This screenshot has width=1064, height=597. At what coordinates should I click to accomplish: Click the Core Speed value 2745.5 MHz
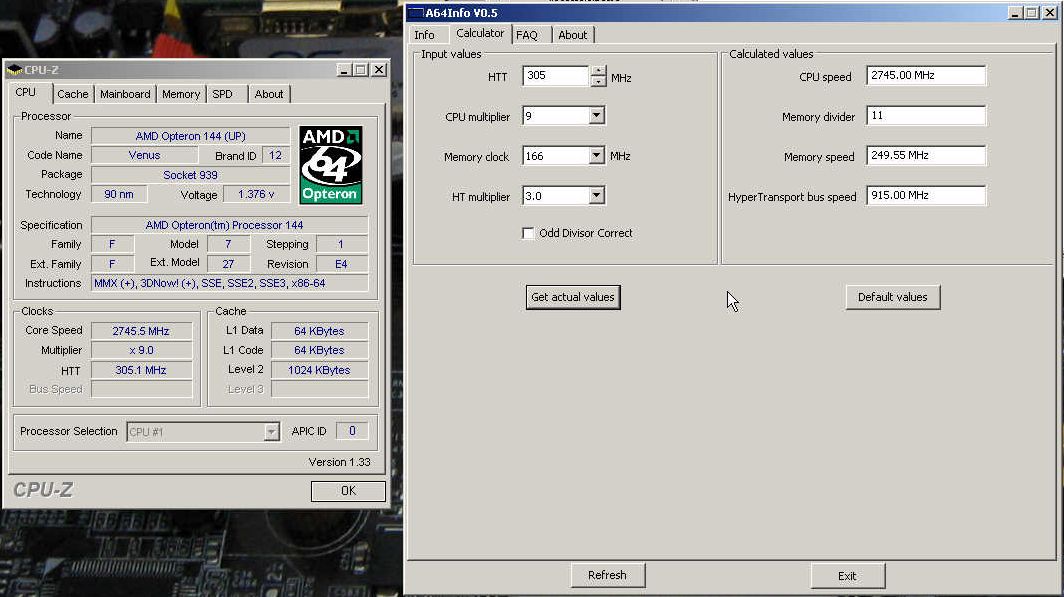coord(141,331)
